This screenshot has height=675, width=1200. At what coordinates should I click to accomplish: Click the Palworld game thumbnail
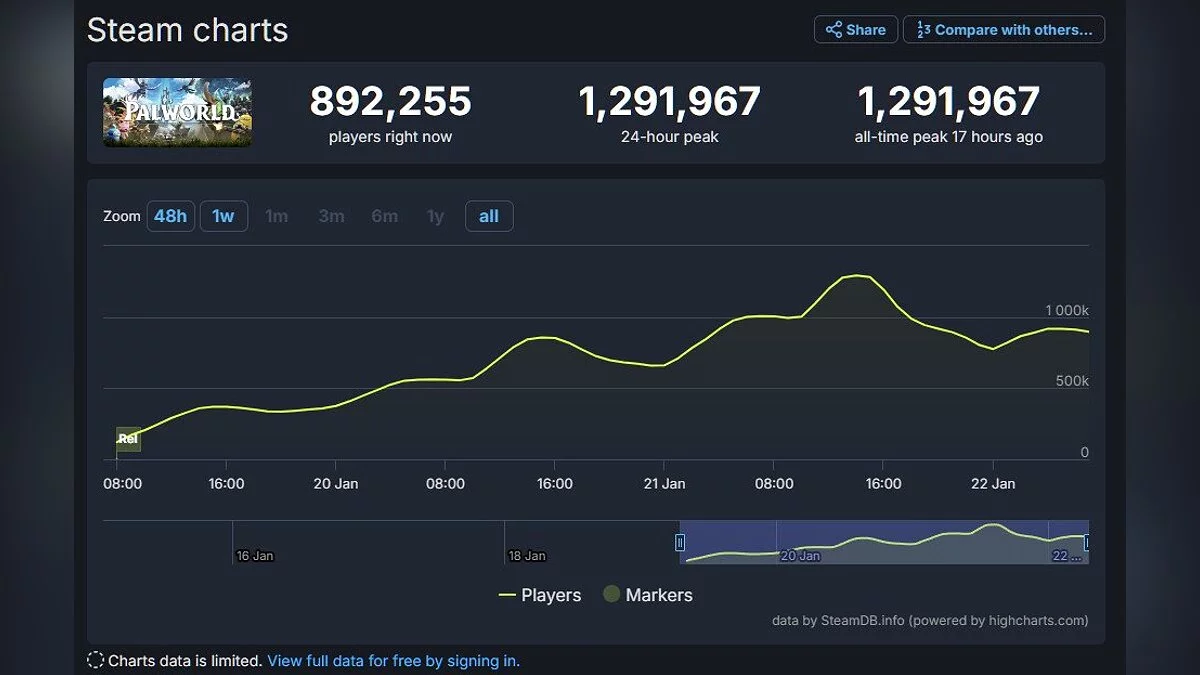click(x=177, y=113)
